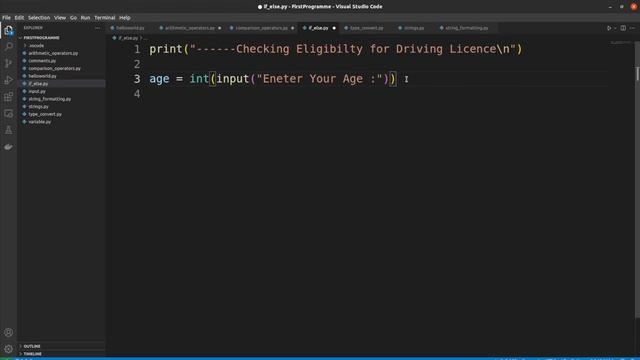Switch to the type_convert.py tab
Screen dimensions: 640x360
367,28
